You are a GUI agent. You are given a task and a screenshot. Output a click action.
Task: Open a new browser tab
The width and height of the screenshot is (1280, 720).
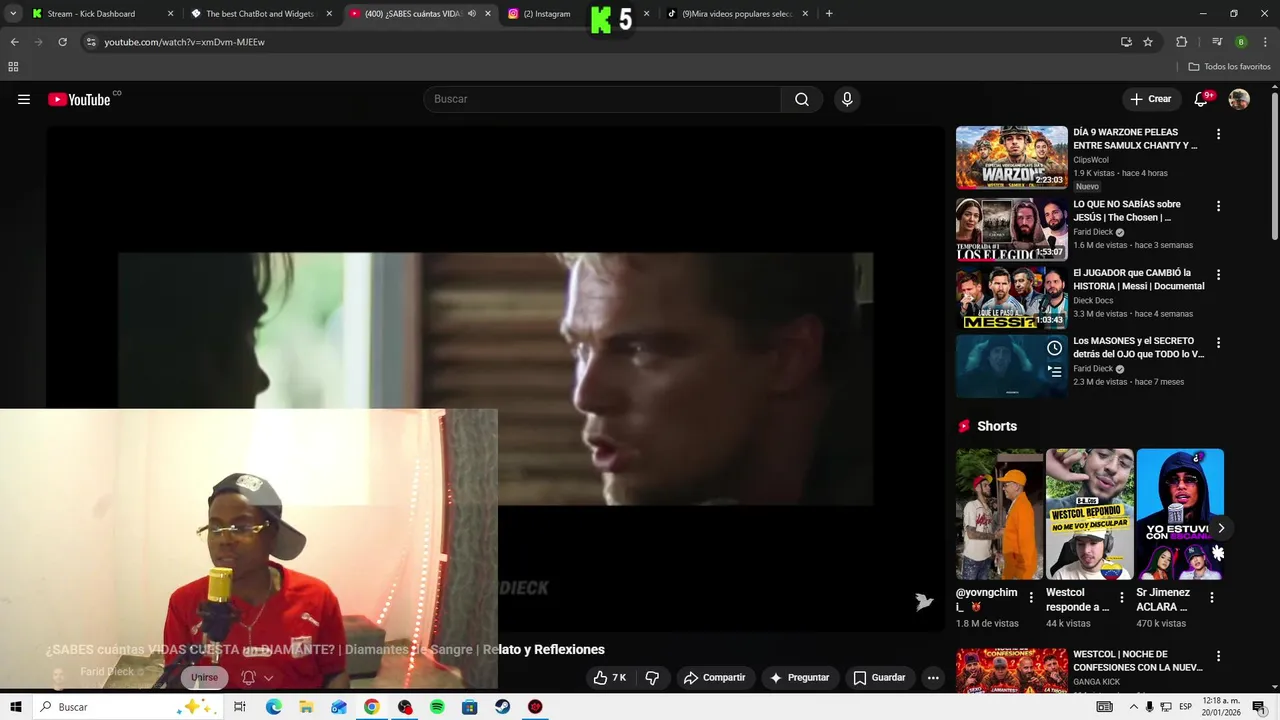click(x=829, y=14)
